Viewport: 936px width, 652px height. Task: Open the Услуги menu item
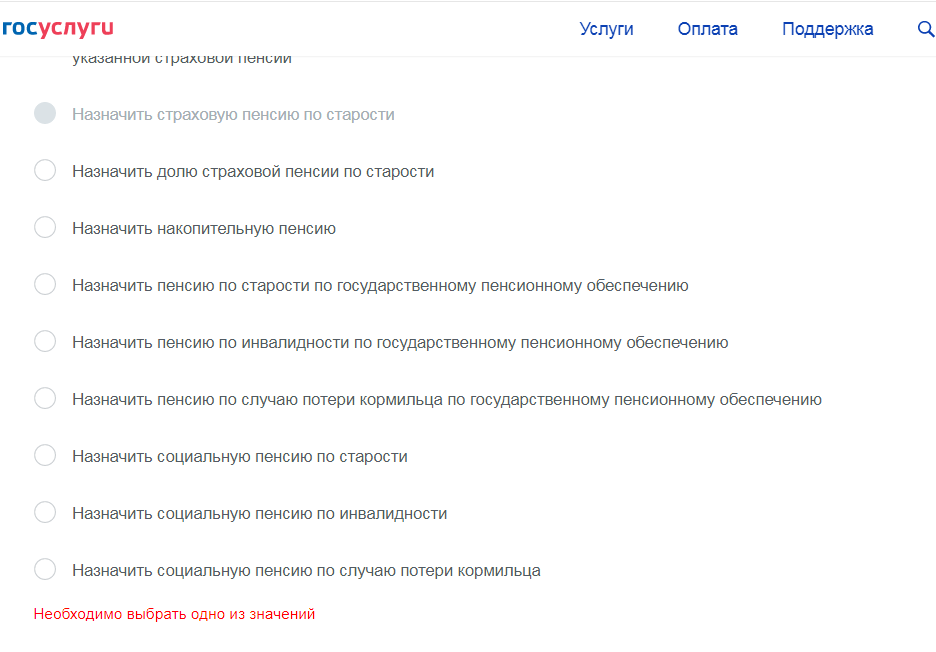coord(606,29)
